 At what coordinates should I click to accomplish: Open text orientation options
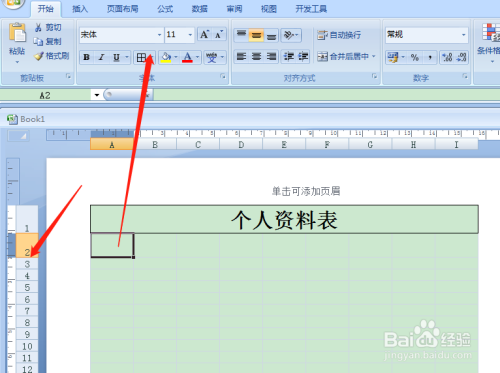click(291, 35)
